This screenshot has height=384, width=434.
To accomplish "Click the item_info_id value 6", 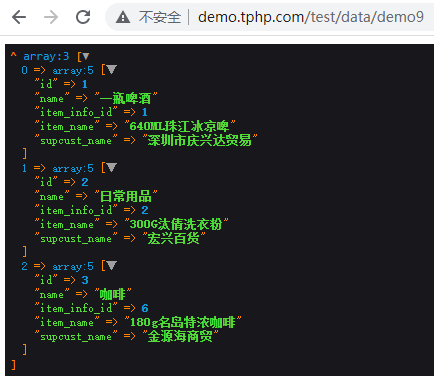I will 145,308.
